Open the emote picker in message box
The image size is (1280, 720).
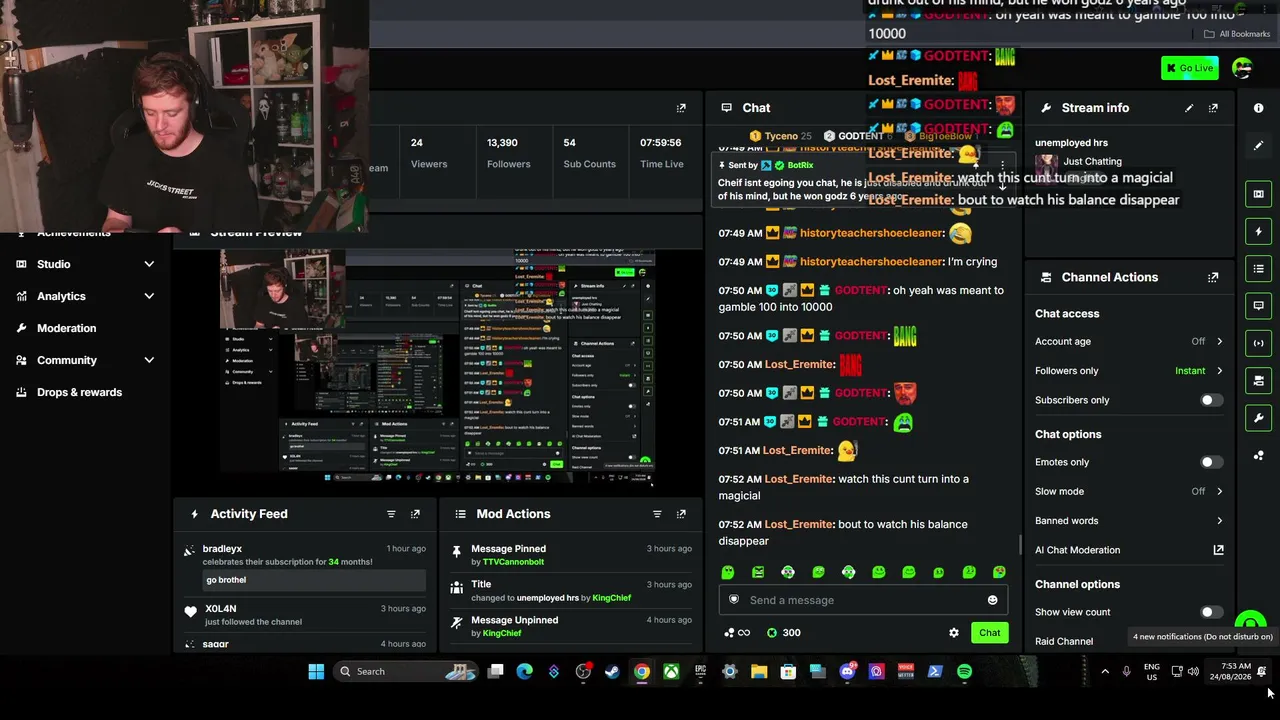(992, 600)
